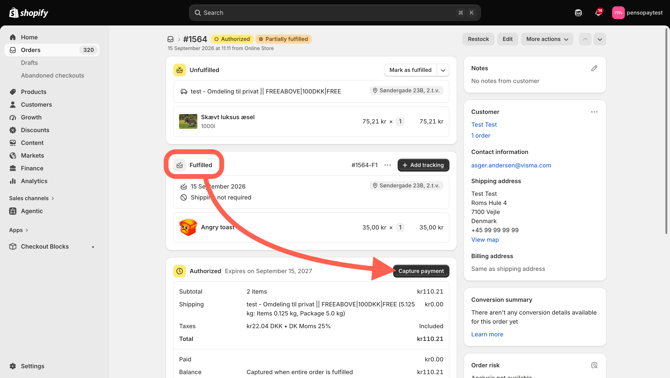Image resolution: width=670 pixels, height=378 pixels.
Task: Click the 320 orders count badge
Action: point(88,50)
